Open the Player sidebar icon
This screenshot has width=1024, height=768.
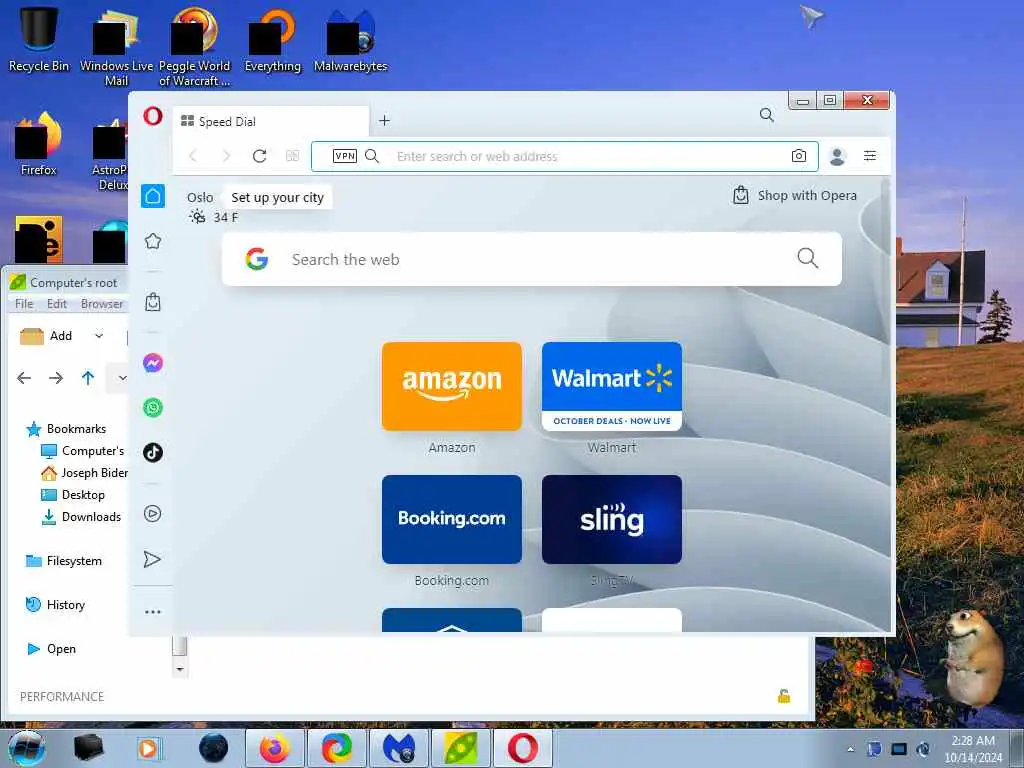[153, 514]
